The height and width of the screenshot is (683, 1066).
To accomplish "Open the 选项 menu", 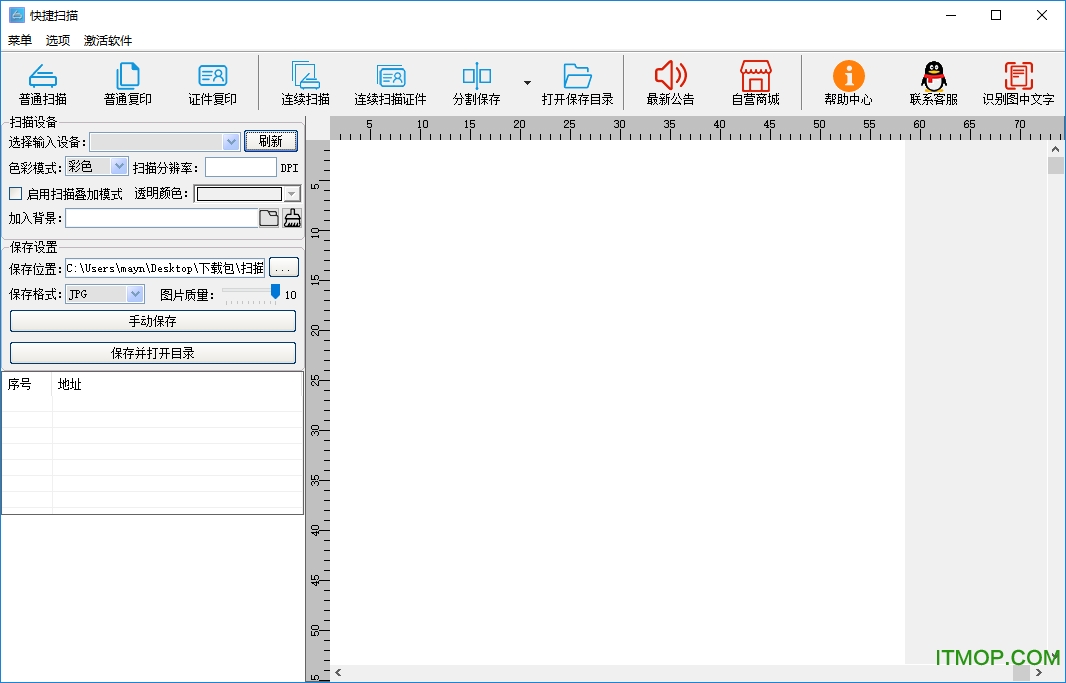I will (58, 41).
